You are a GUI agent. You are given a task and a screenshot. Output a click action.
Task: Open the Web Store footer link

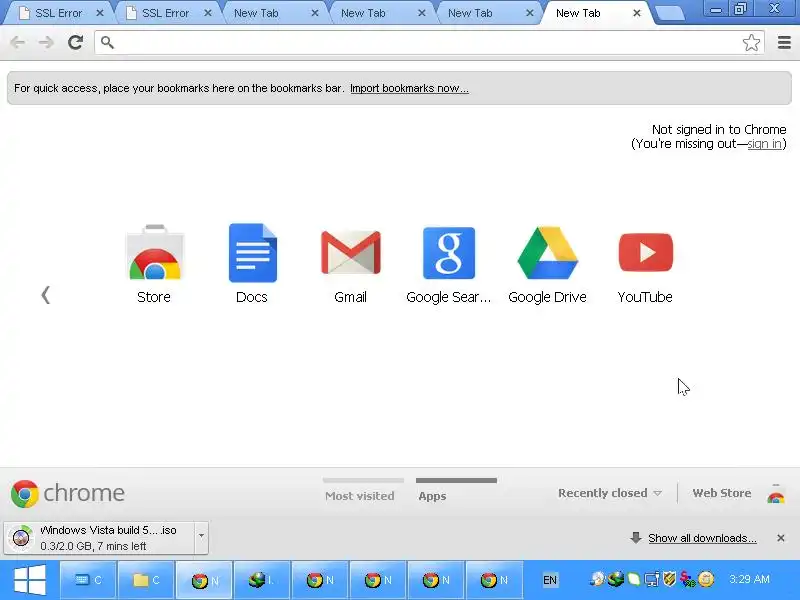point(721,493)
